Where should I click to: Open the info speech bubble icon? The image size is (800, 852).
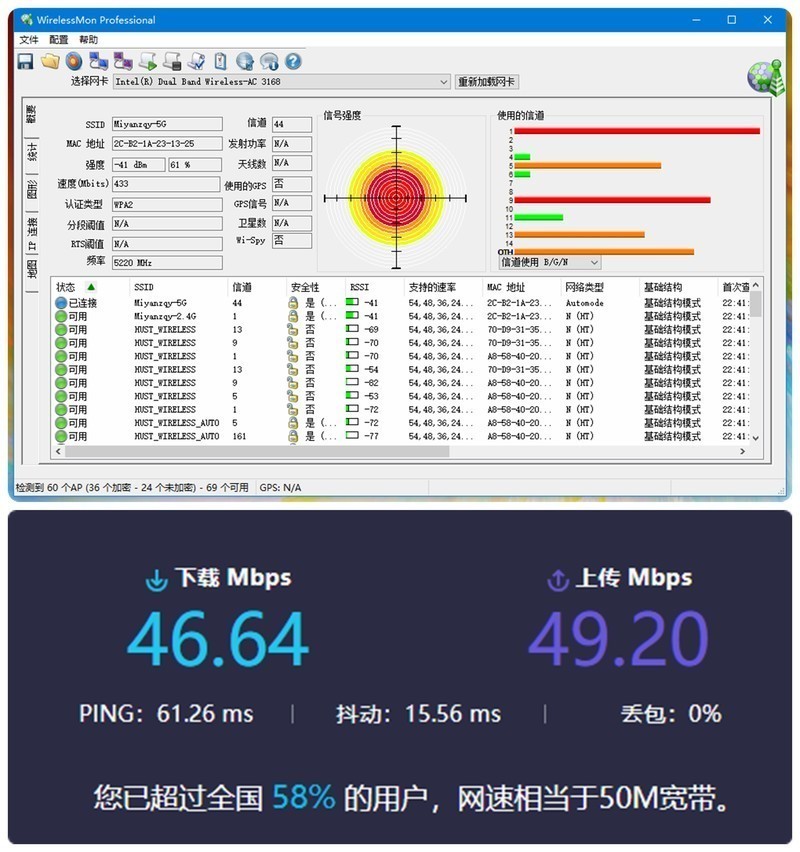coord(269,60)
